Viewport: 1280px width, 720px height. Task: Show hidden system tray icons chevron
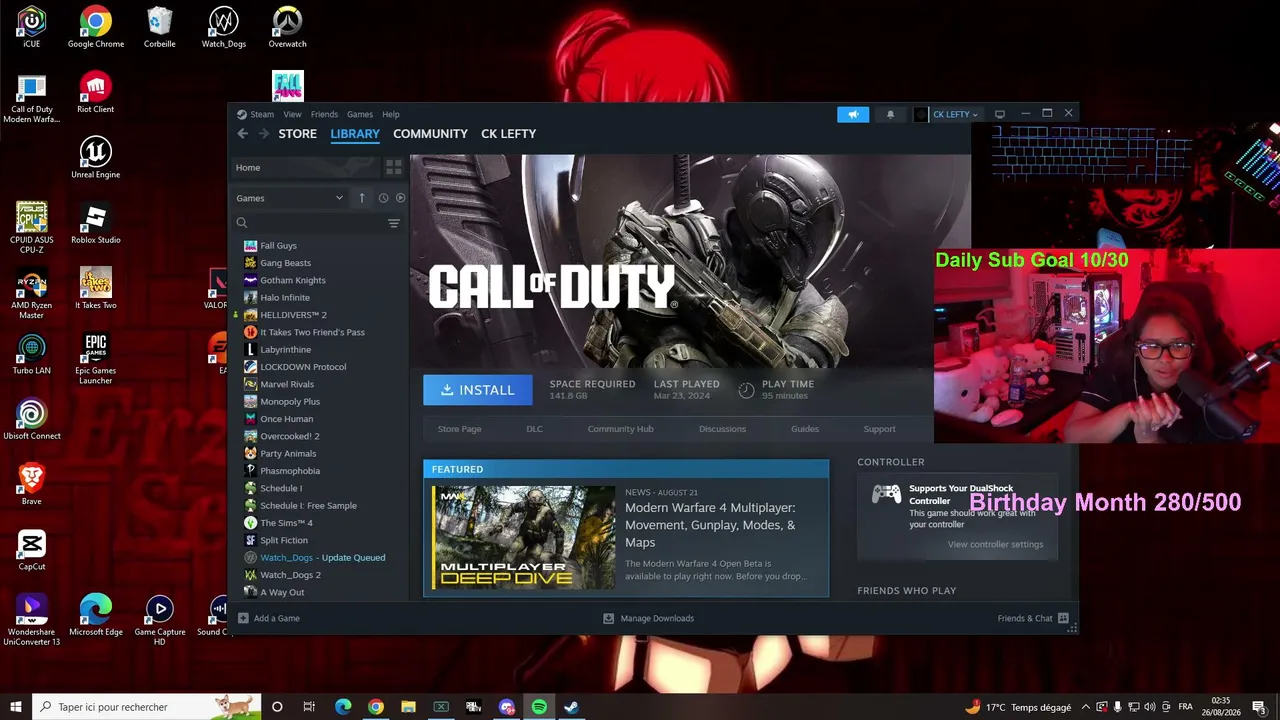tap(1085, 707)
